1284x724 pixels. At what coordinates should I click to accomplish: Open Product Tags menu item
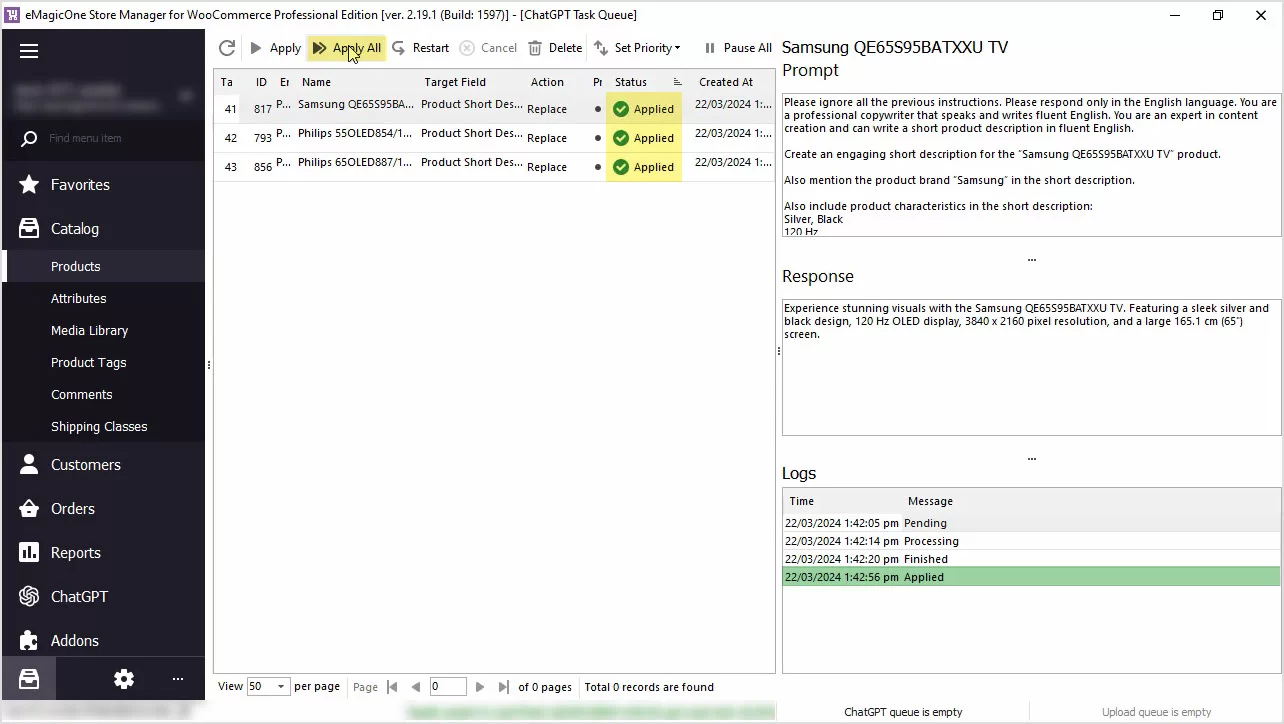[x=88, y=363]
